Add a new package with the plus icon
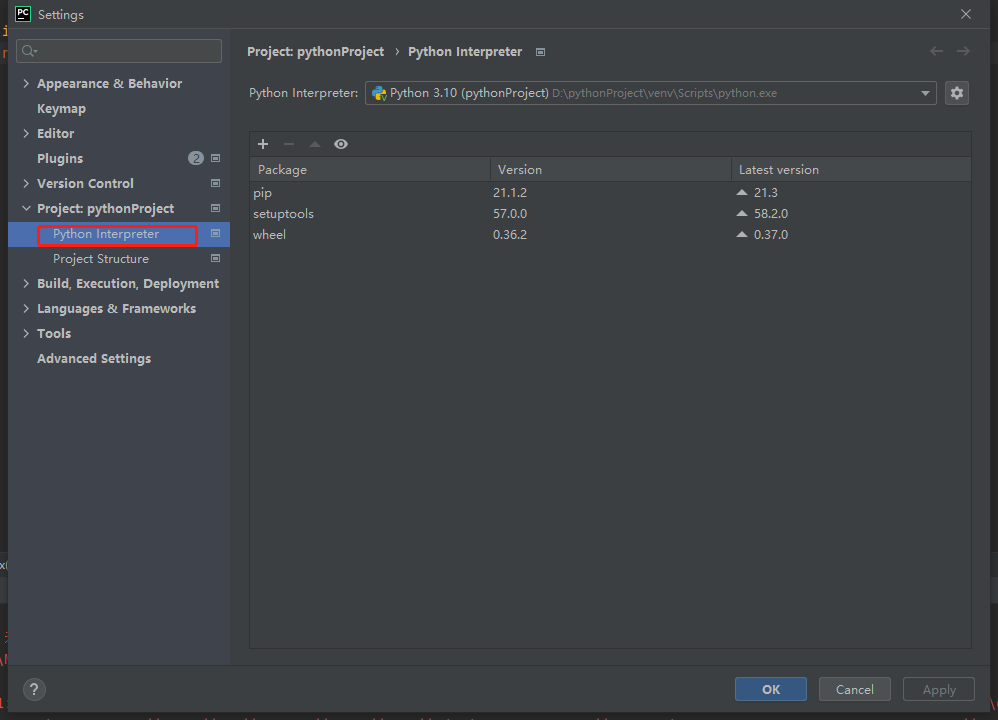Image resolution: width=998 pixels, height=720 pixels. [263, 144]
